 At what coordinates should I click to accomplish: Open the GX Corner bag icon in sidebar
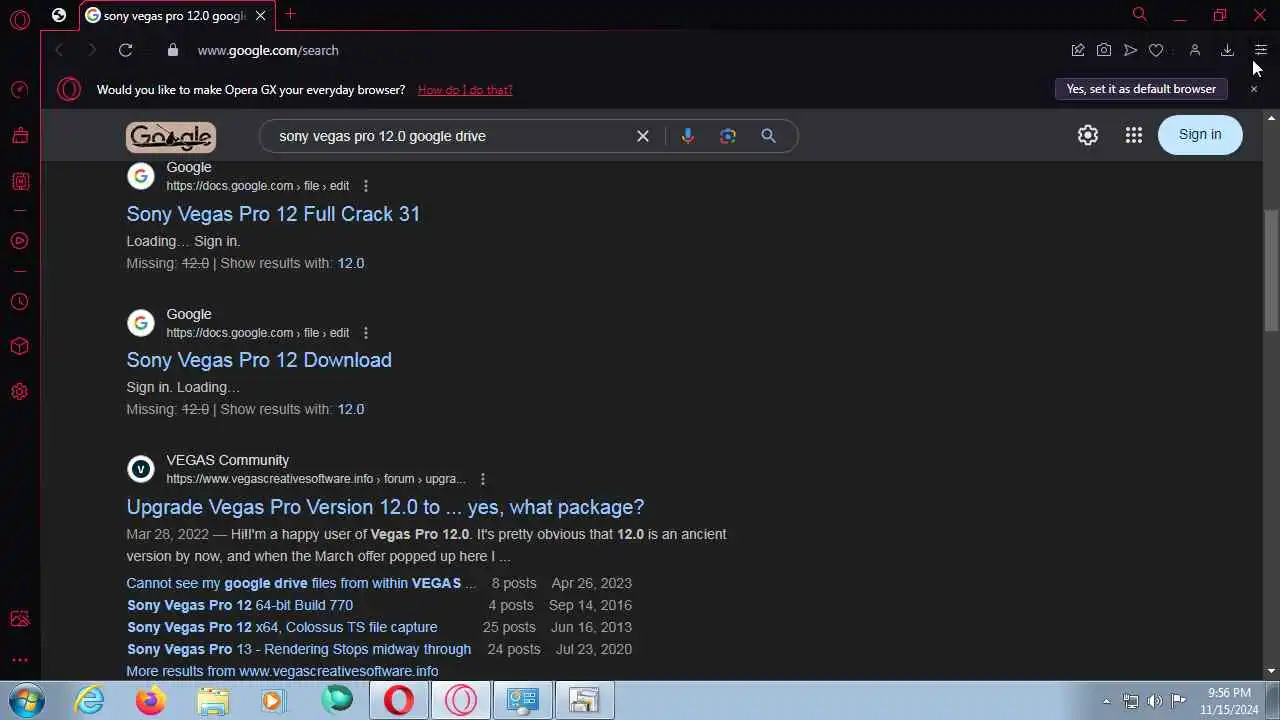coord(19,136)
